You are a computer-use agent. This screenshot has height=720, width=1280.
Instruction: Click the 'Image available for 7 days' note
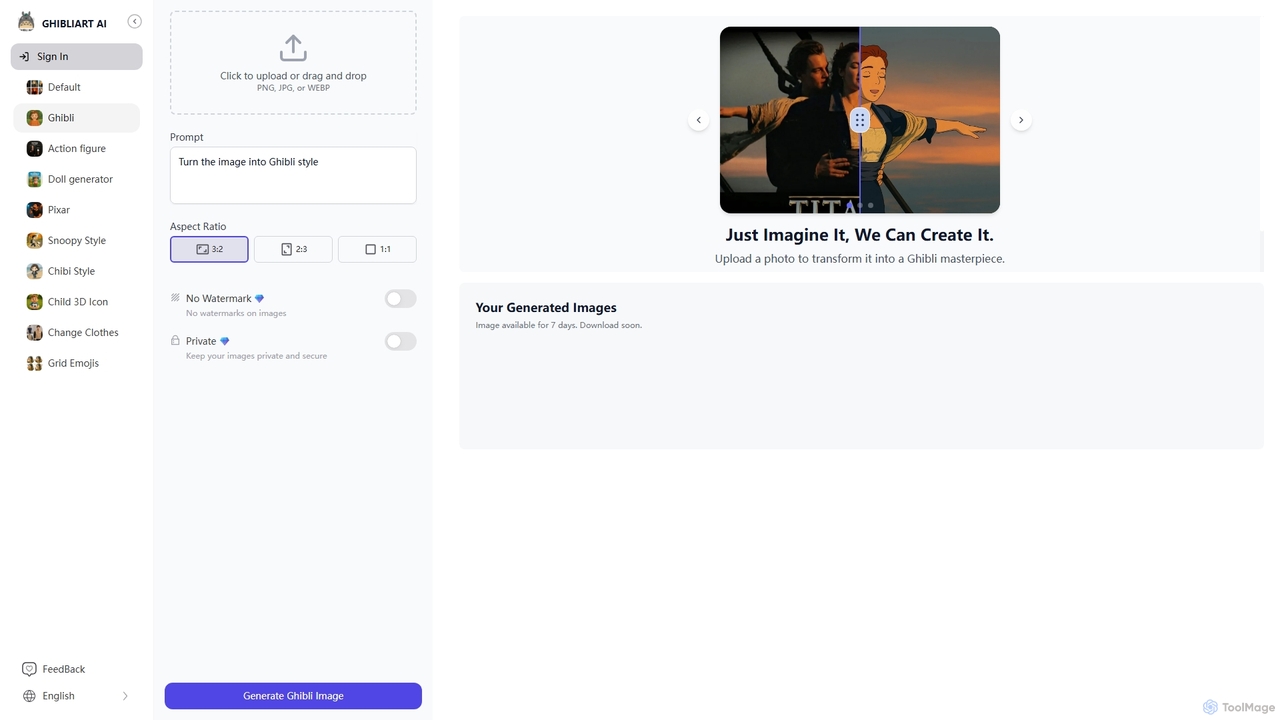(x=559, y=325)
